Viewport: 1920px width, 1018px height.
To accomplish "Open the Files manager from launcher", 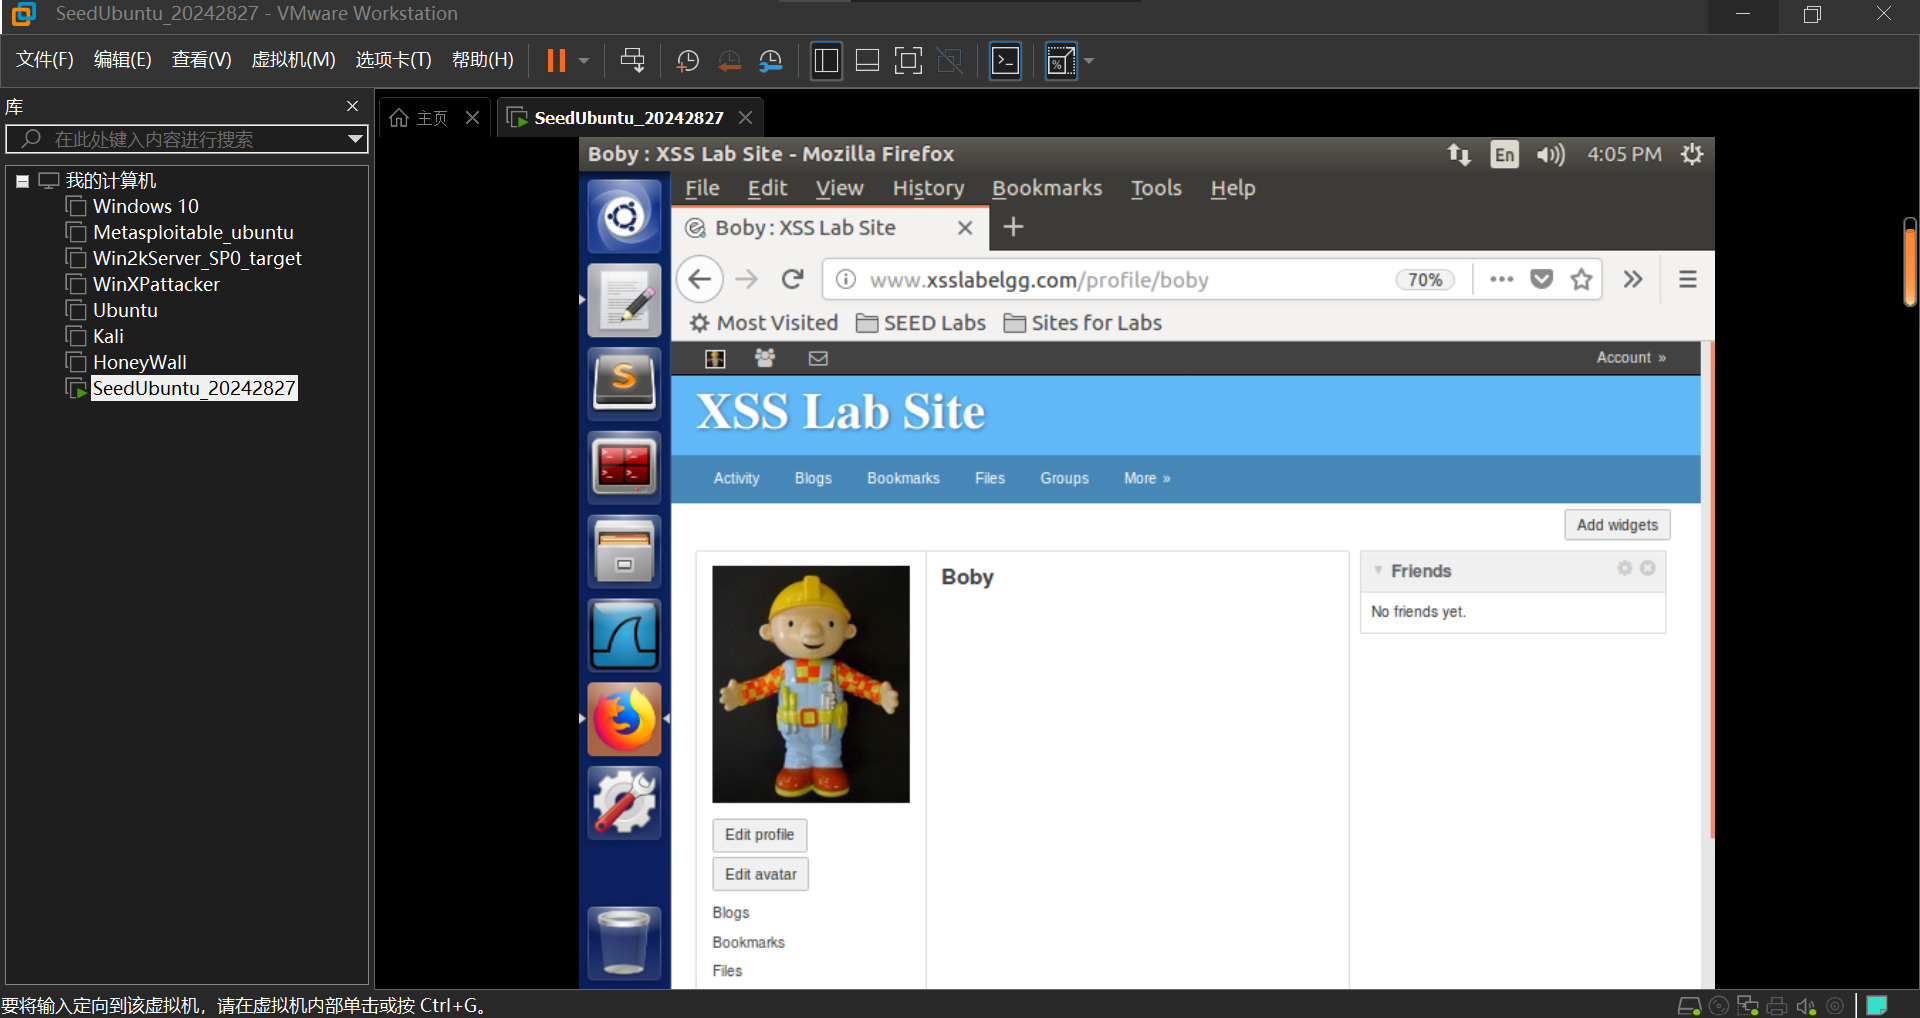I will 624,551.
